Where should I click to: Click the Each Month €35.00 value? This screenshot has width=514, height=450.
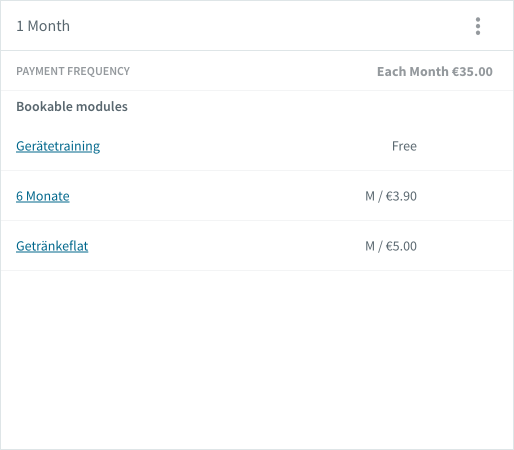pos(435,71)
